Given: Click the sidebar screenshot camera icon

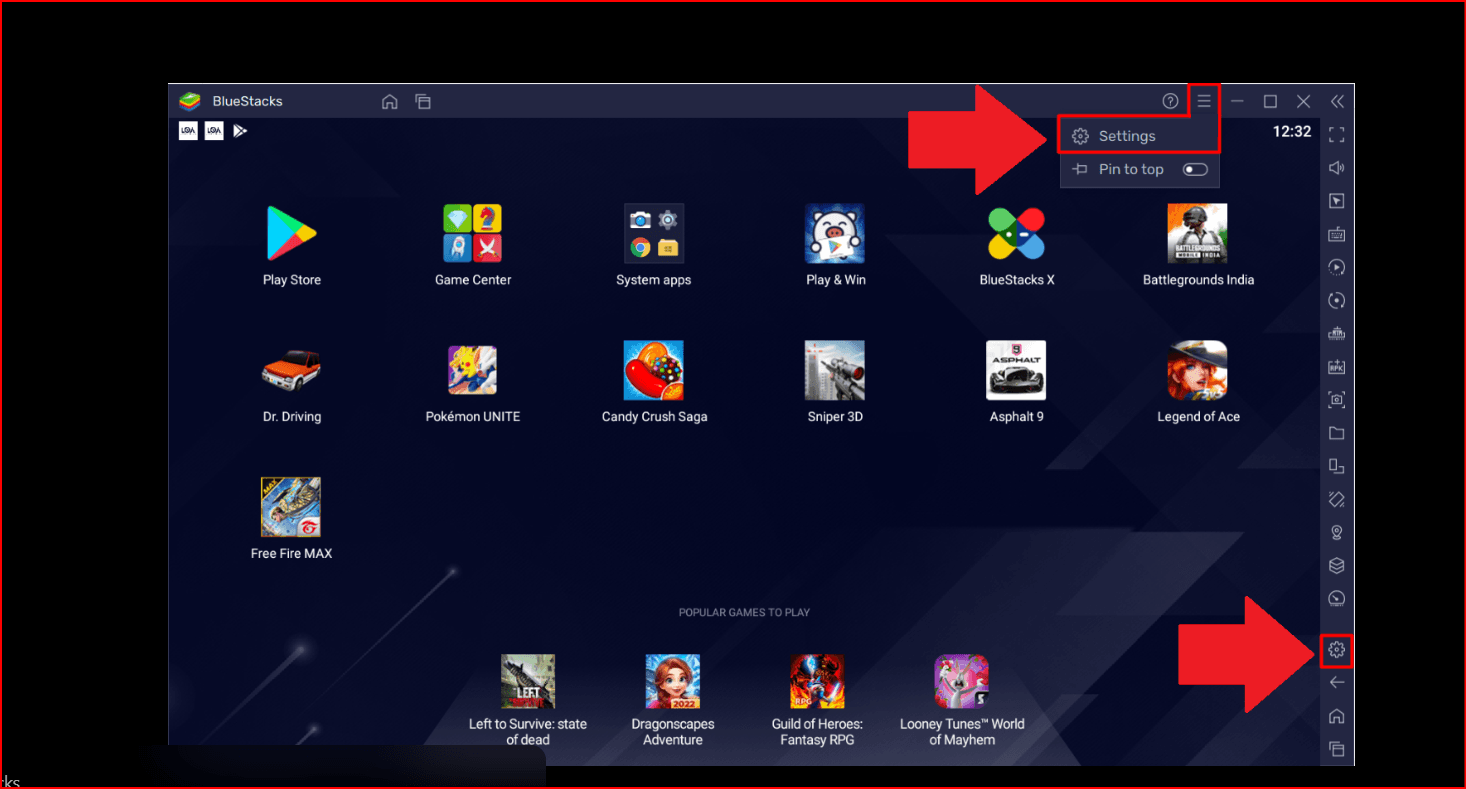Looking at the screenshot, I should click(x=1336, y=400).
